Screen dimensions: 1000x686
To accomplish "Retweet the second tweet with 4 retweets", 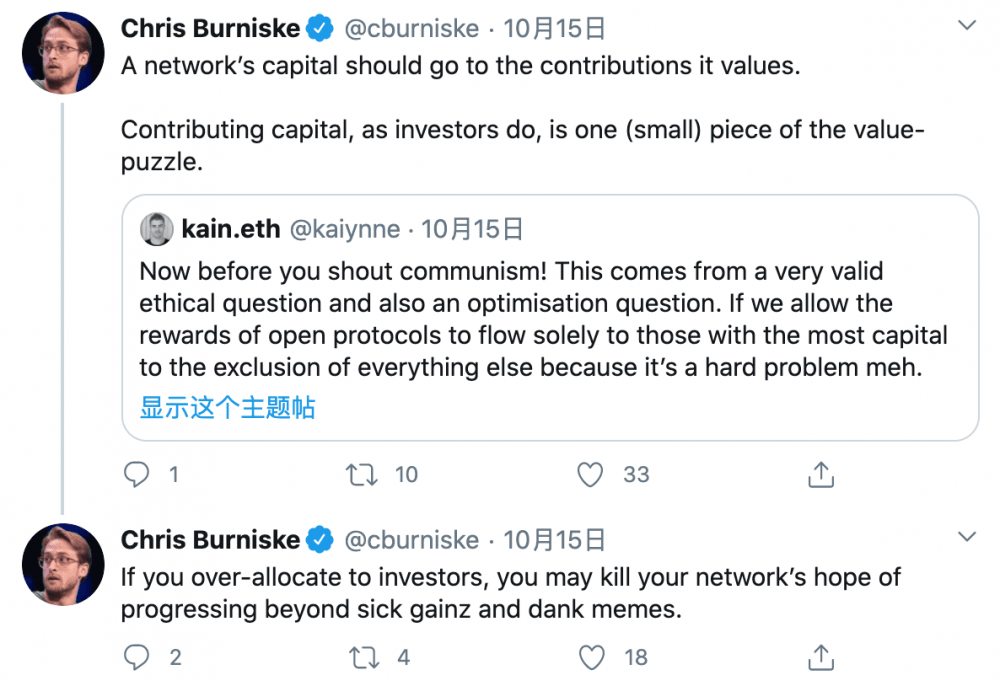I will point(361,657).
